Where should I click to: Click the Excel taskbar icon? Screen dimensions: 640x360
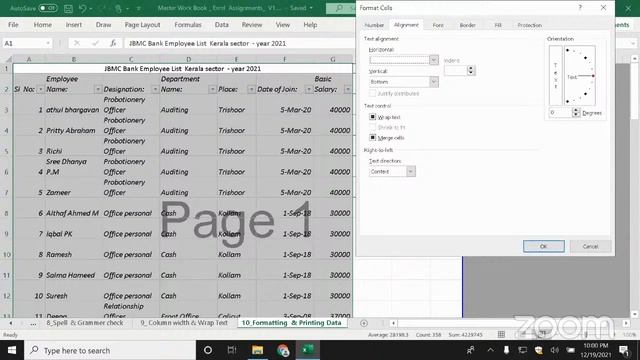pyautogui.click(x=308, y=350)
